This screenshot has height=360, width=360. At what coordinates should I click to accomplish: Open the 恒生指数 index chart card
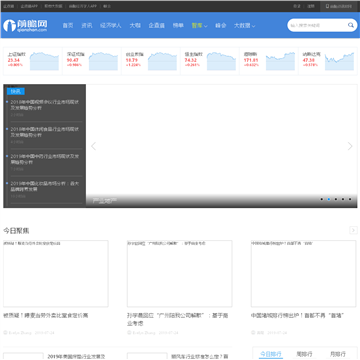[210, 61]
